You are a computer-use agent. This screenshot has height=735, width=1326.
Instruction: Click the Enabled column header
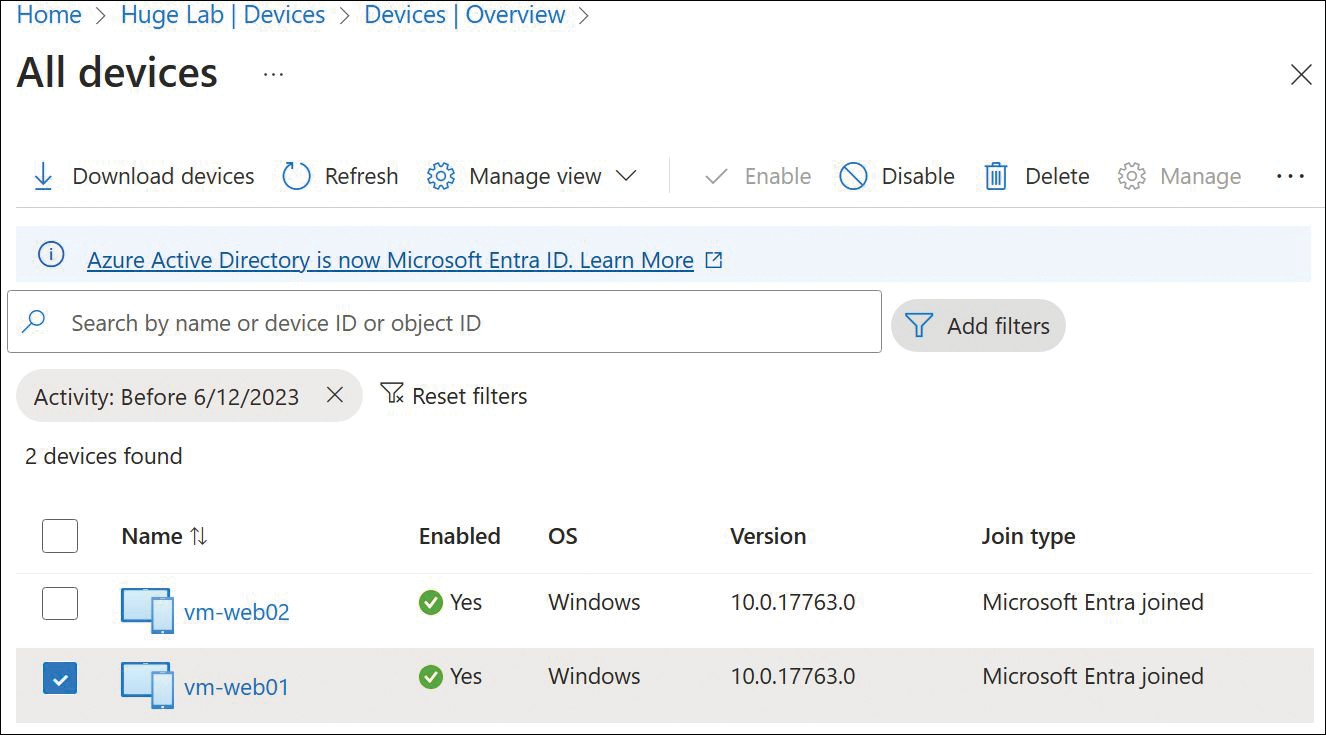click(459, 536)
